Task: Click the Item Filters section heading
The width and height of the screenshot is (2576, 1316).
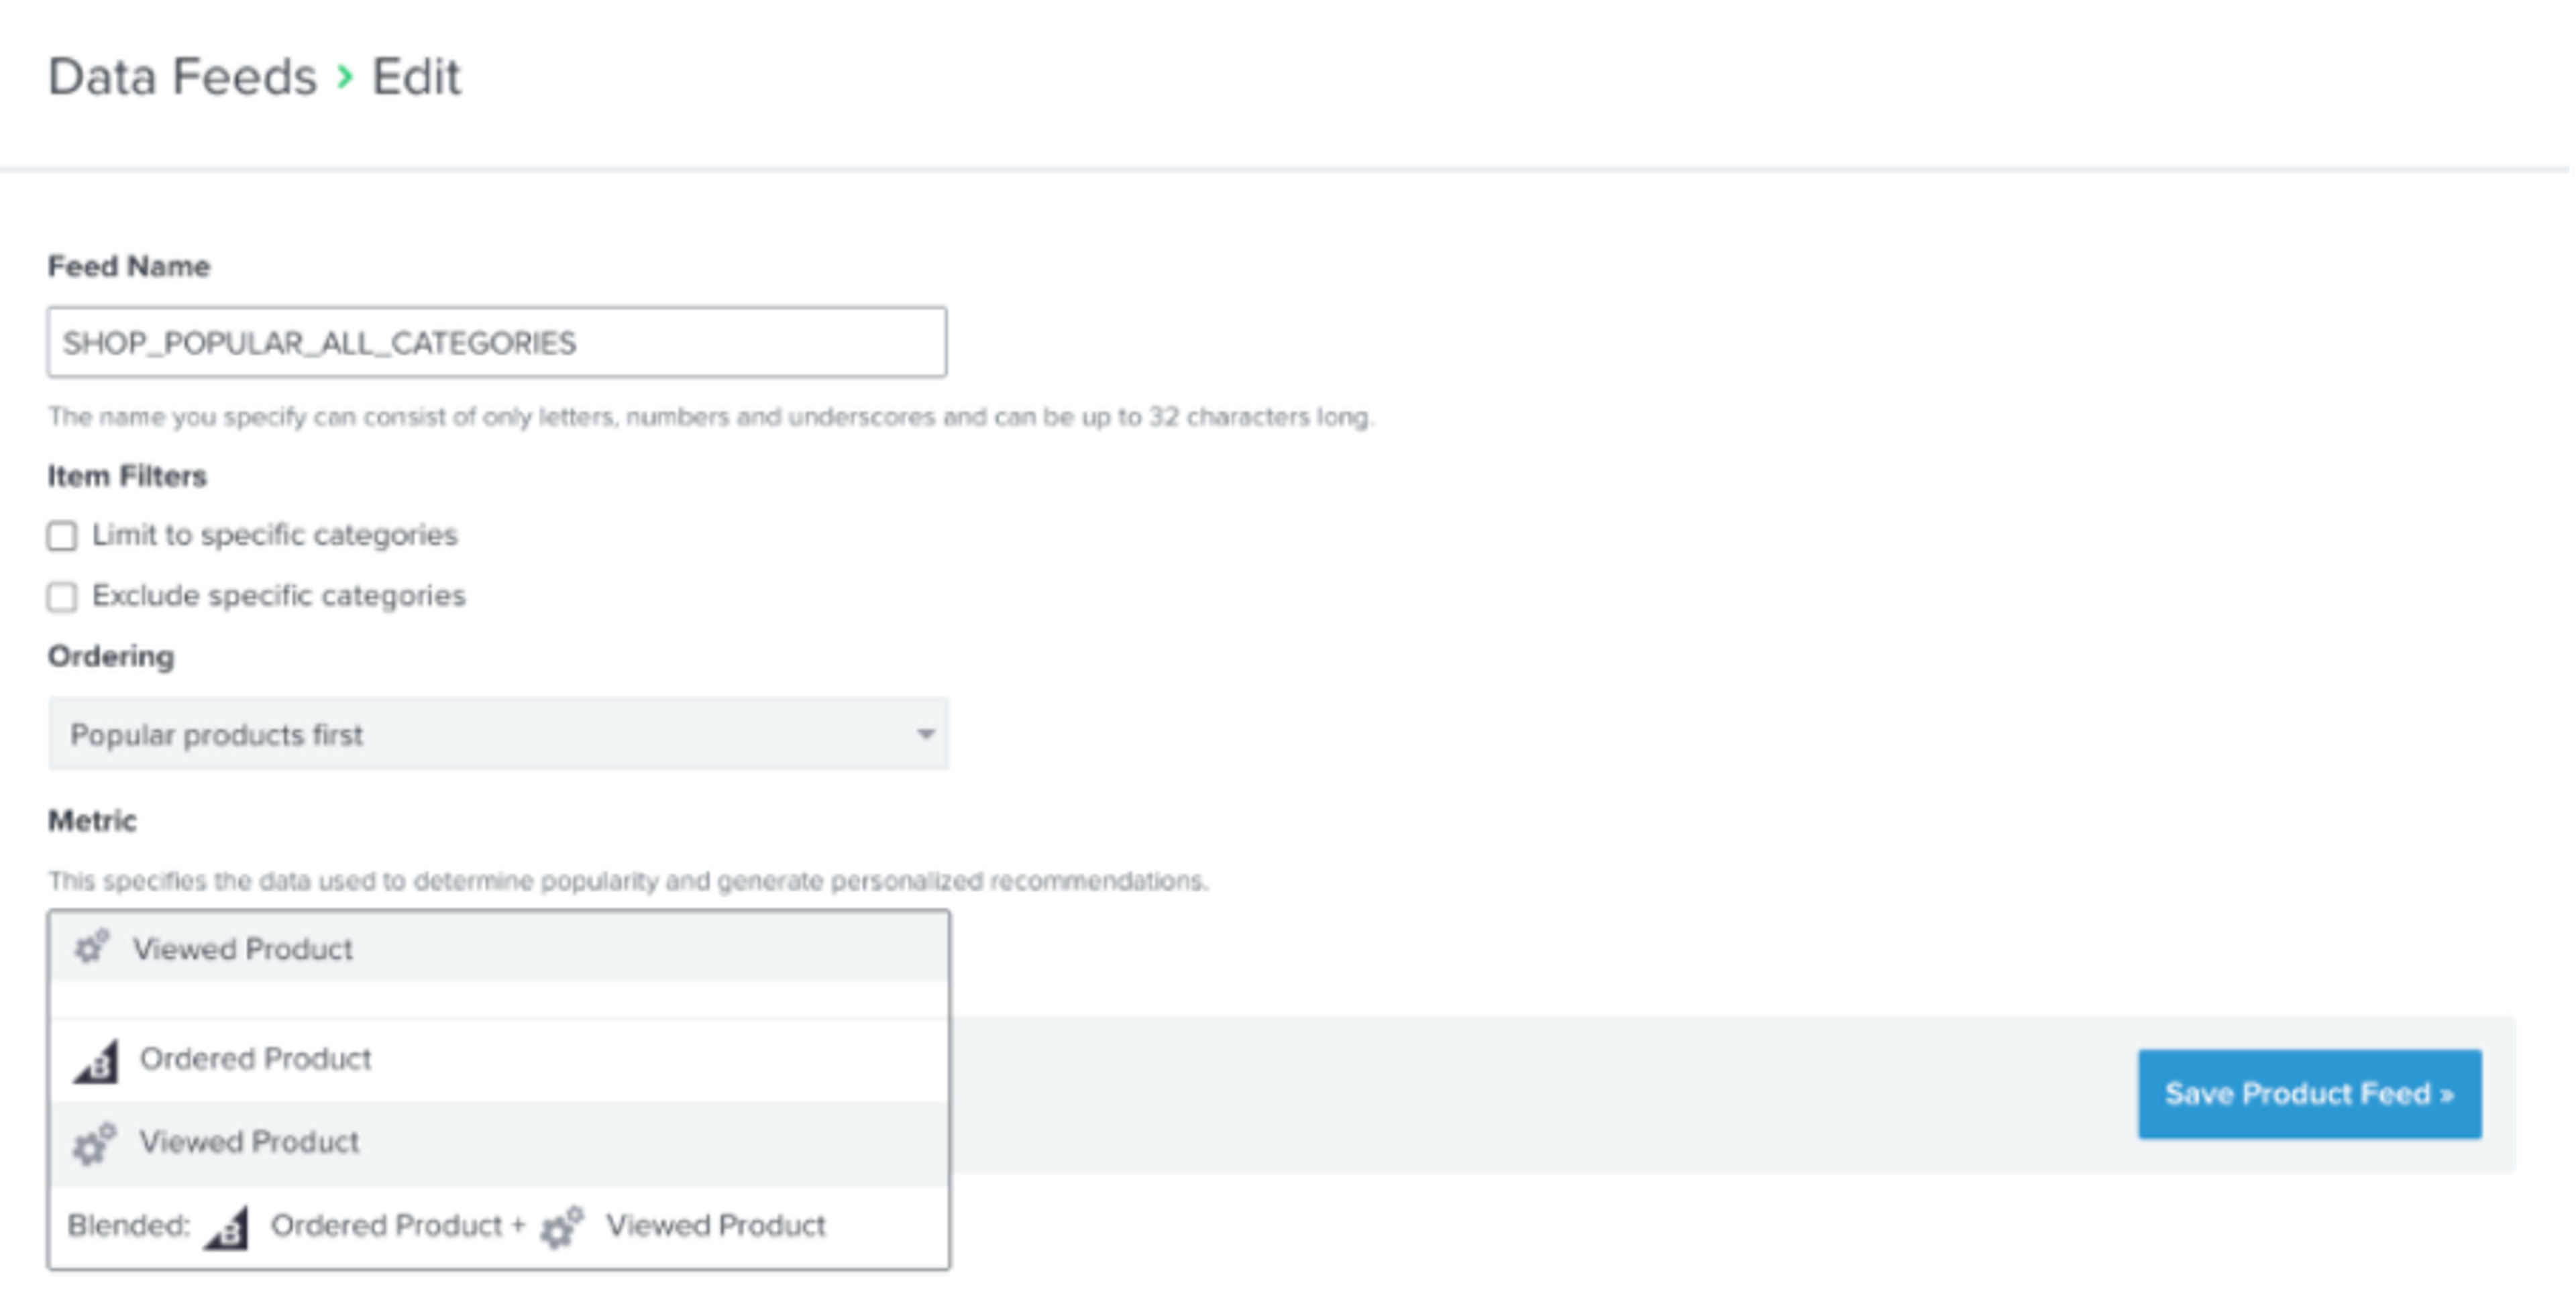Action: coord(127,476)
